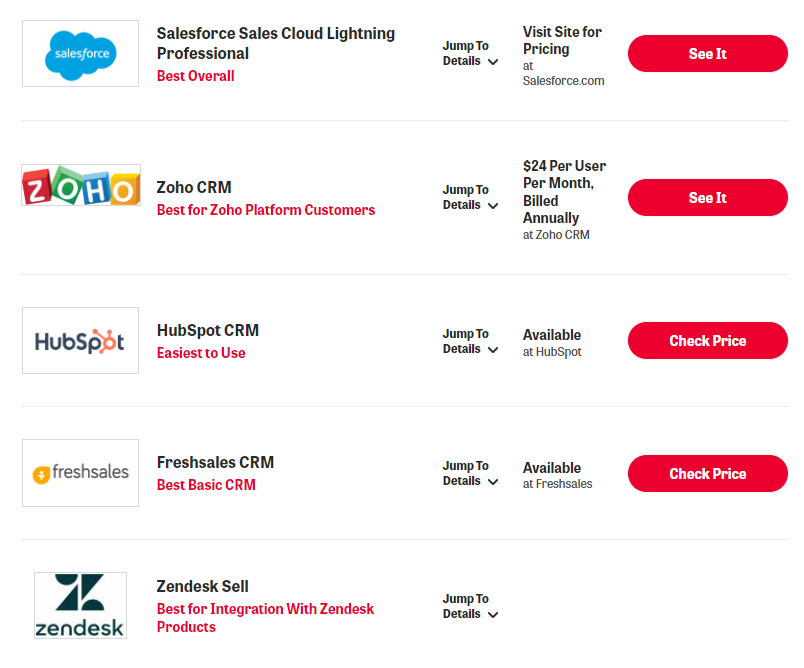Click the Zoho colorful logo
804x668 pixels.
[80, 186]
